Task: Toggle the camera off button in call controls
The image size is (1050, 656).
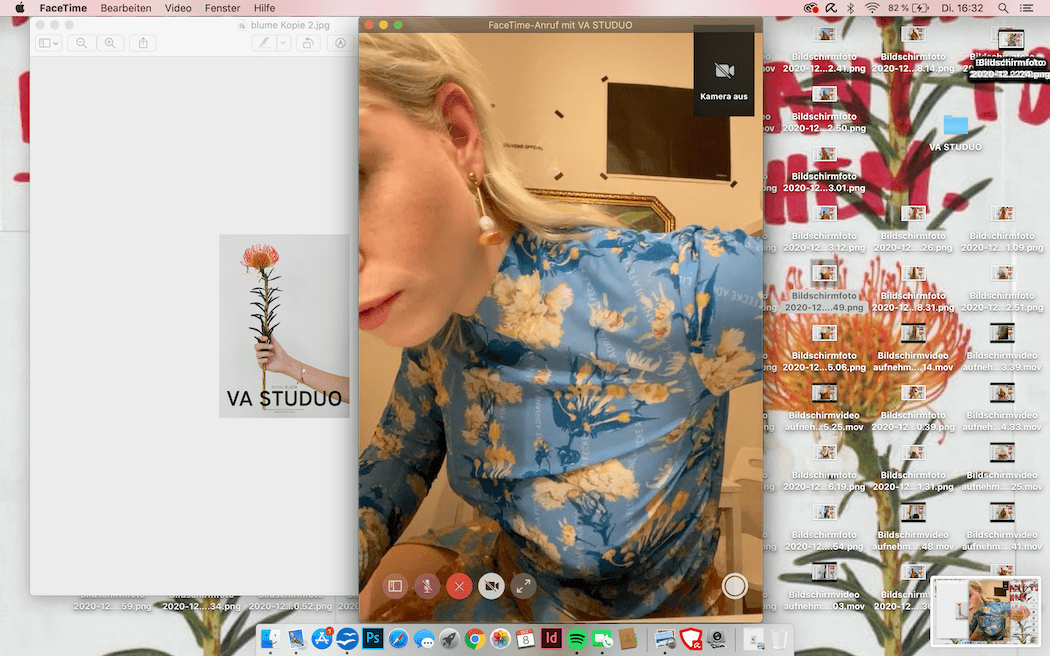Action: pos(491,587)
